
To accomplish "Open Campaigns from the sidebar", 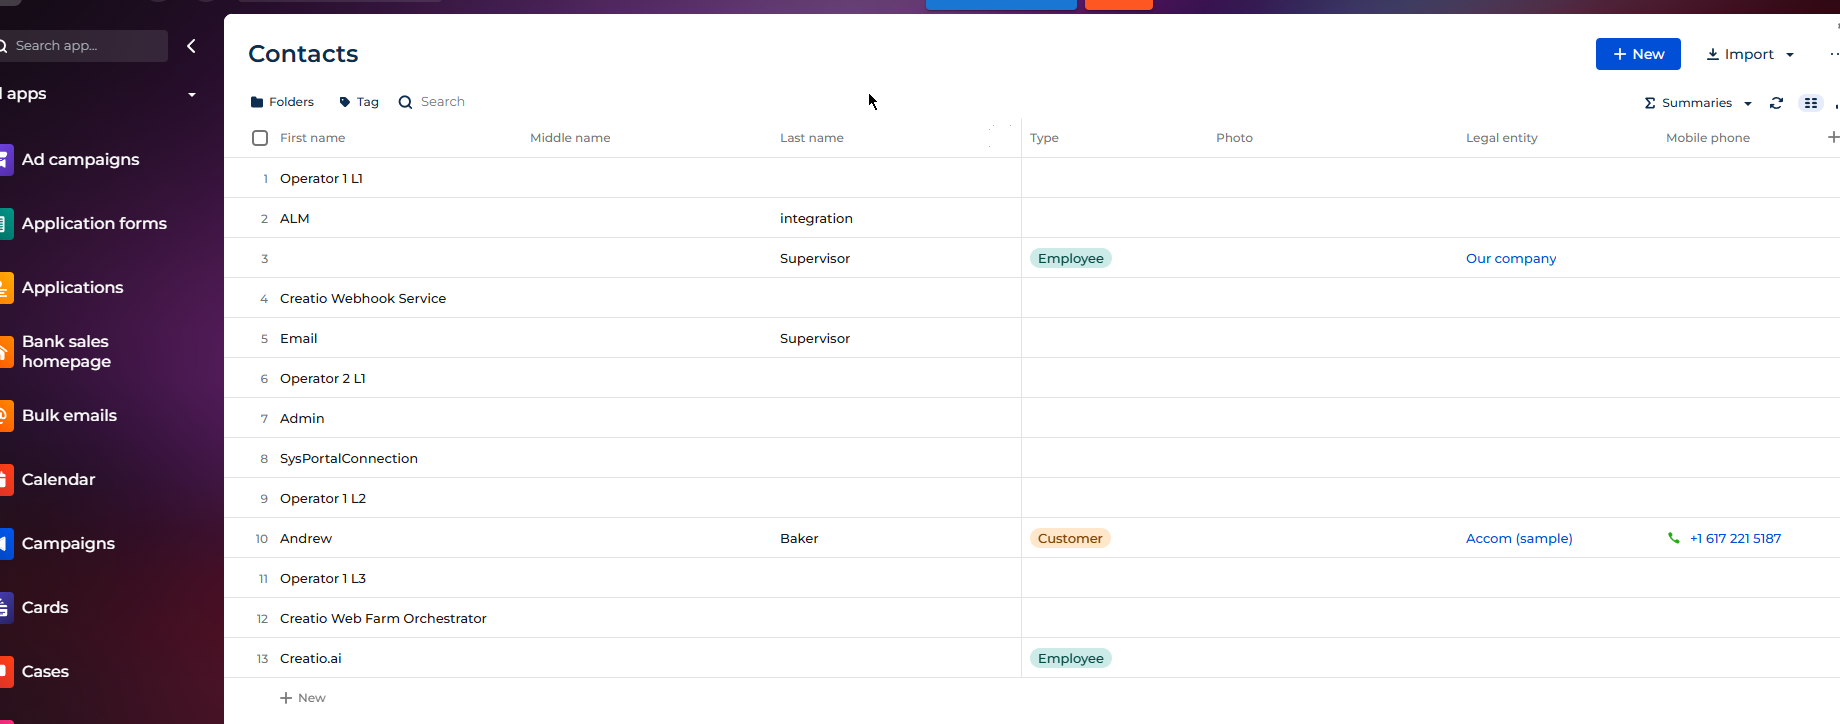I will click(x=68, y=543).
